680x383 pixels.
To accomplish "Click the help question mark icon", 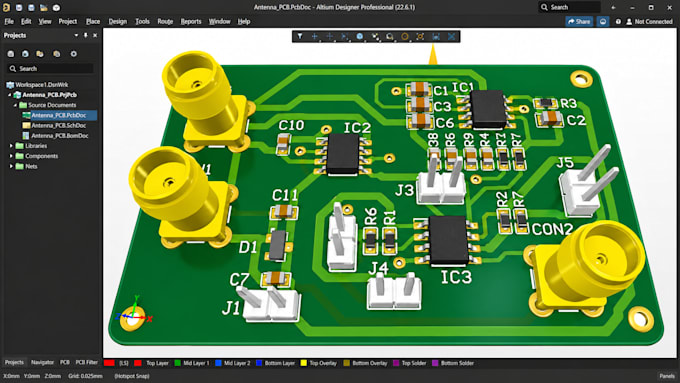I will coord(618,21).
